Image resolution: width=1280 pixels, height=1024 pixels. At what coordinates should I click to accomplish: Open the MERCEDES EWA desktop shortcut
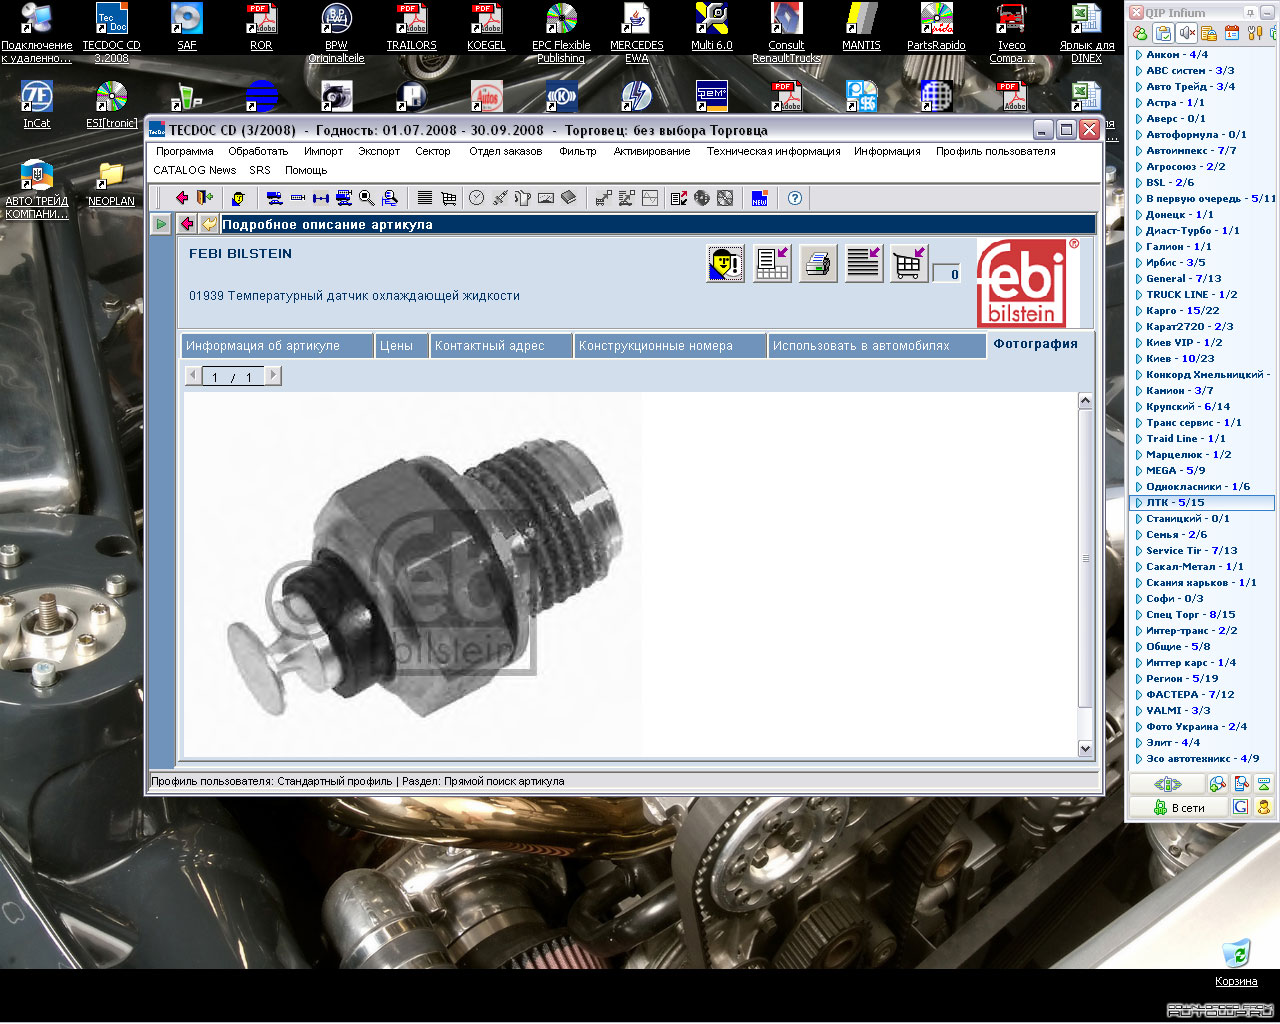coord(636,33)
